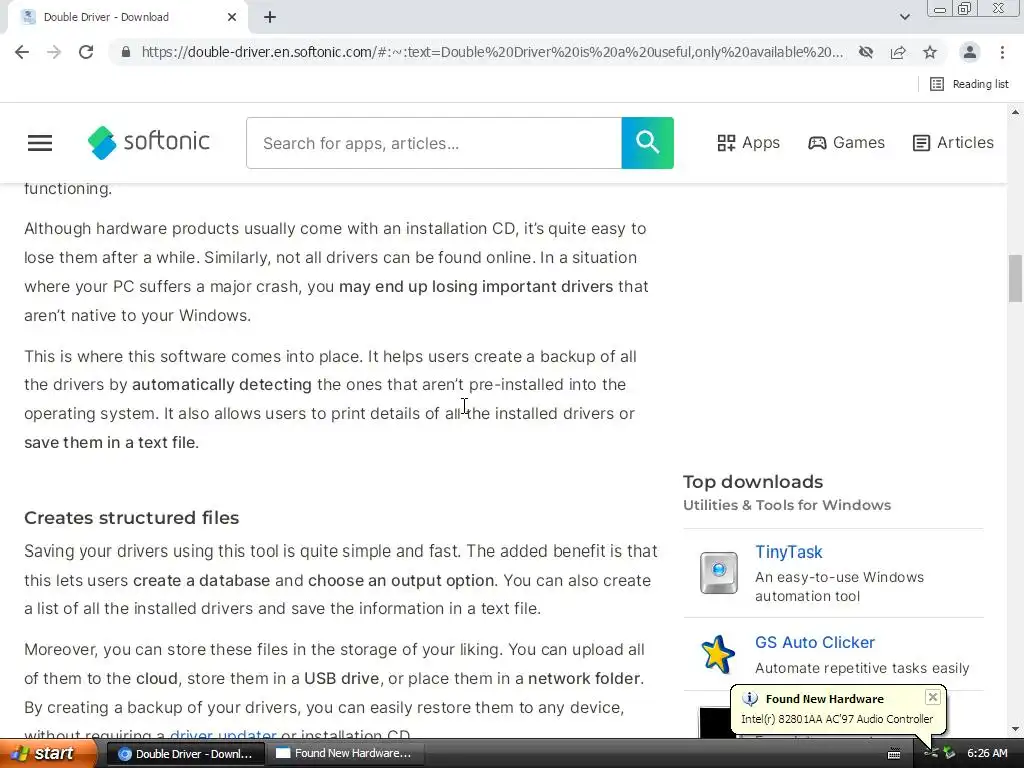Share this page via share icon
The height and width of the screenshot is (768, 1024).
click(x=898, y=52)
